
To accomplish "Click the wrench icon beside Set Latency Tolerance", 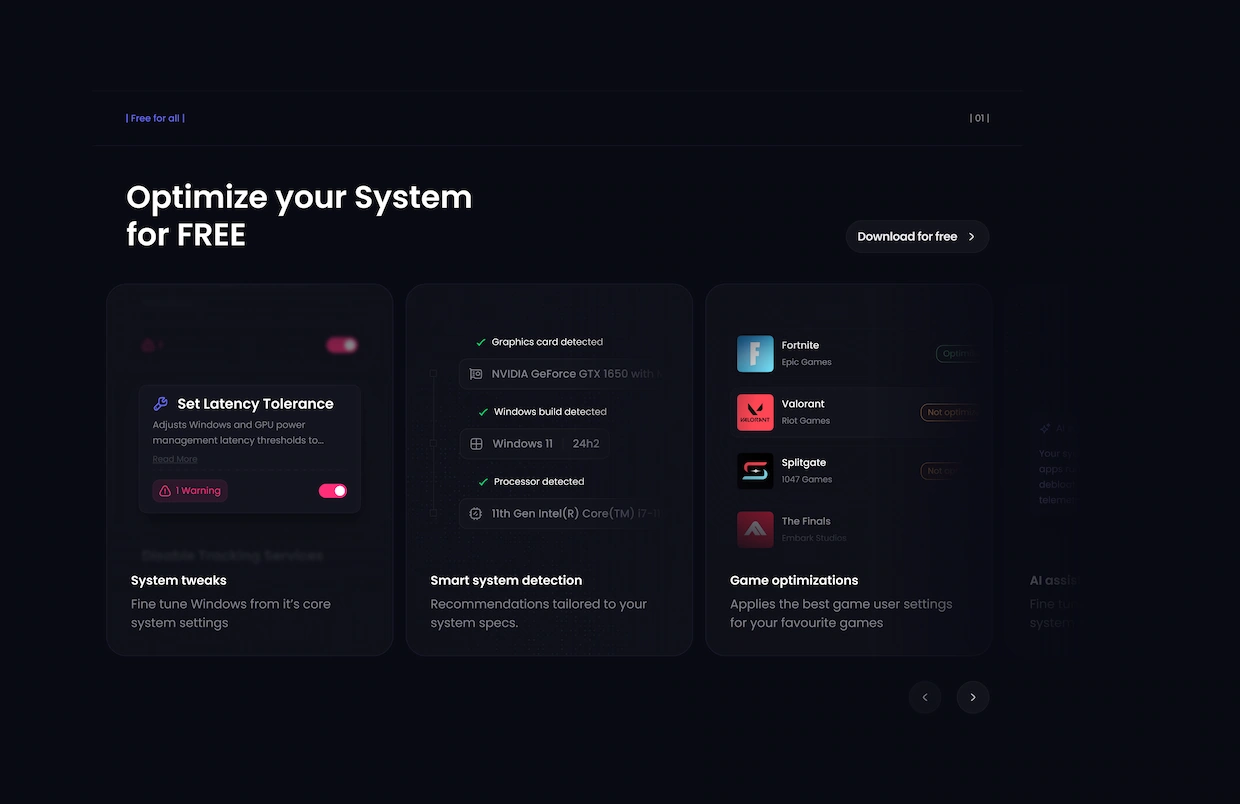I will point(160,404).
